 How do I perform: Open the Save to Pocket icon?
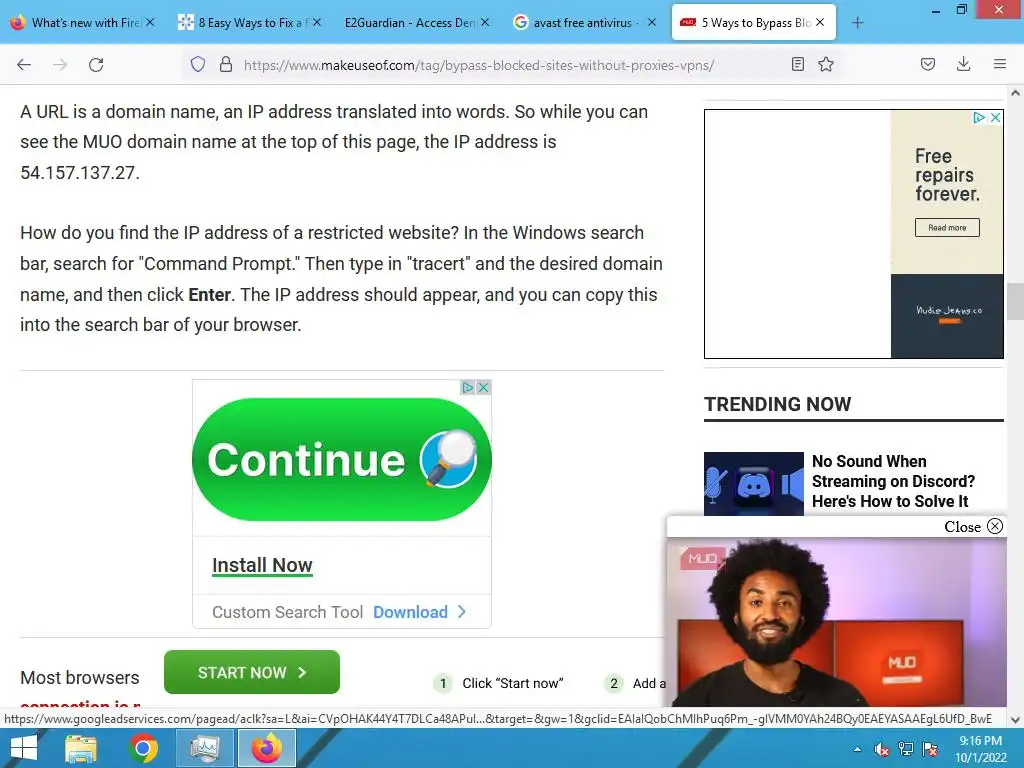tap(927, 64)
